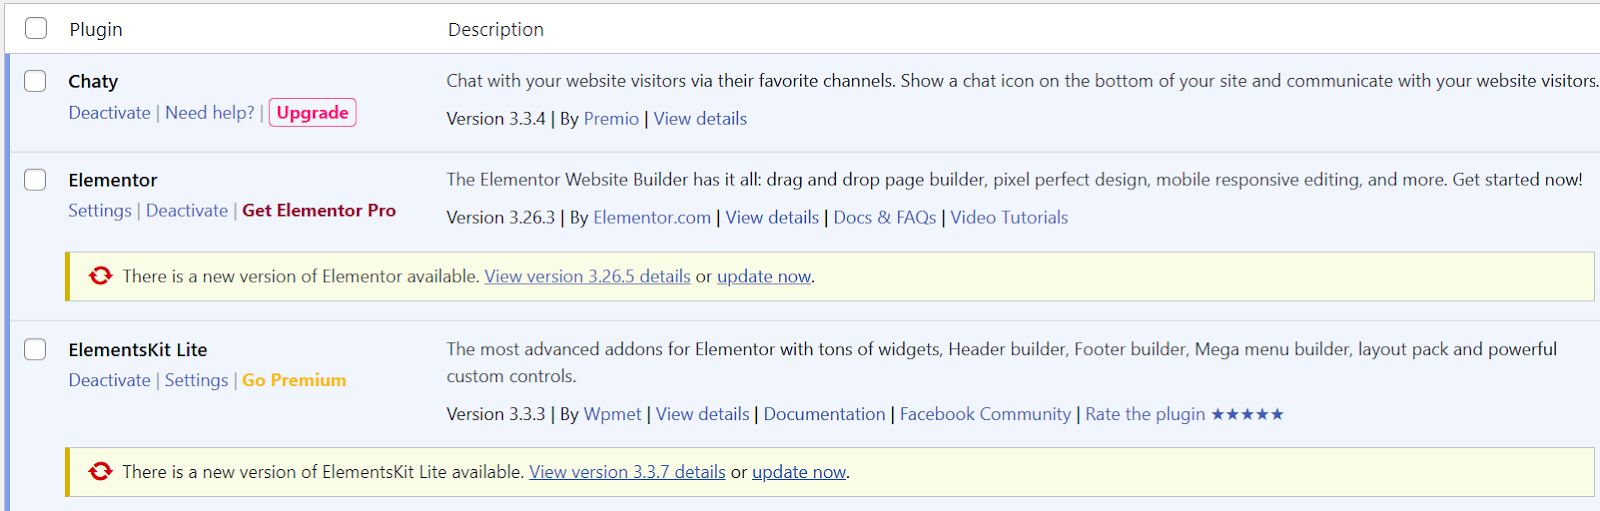Click the Chaty plugin name
Screen dimensions: 1600x511
(x=93, y=82)
